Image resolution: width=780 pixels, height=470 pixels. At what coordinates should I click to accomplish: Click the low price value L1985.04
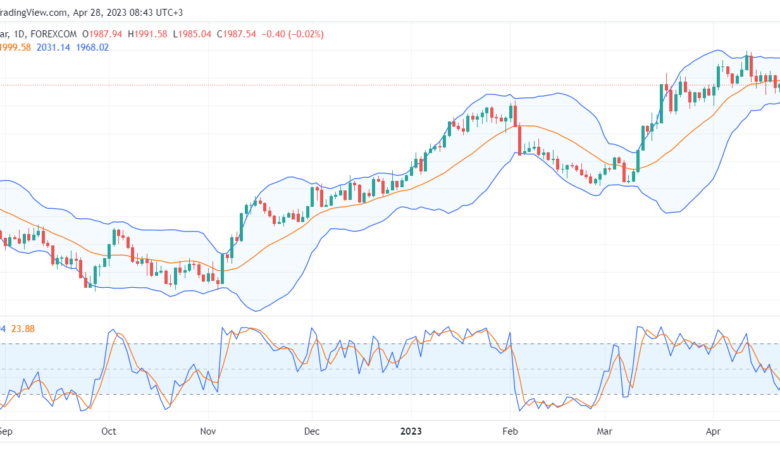[x=192, y=34]
